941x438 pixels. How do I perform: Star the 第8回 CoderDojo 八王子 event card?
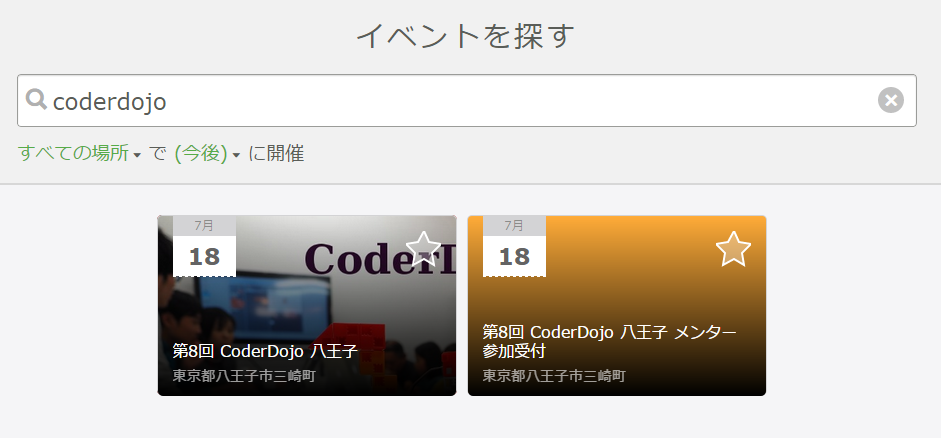click(423, 248)
